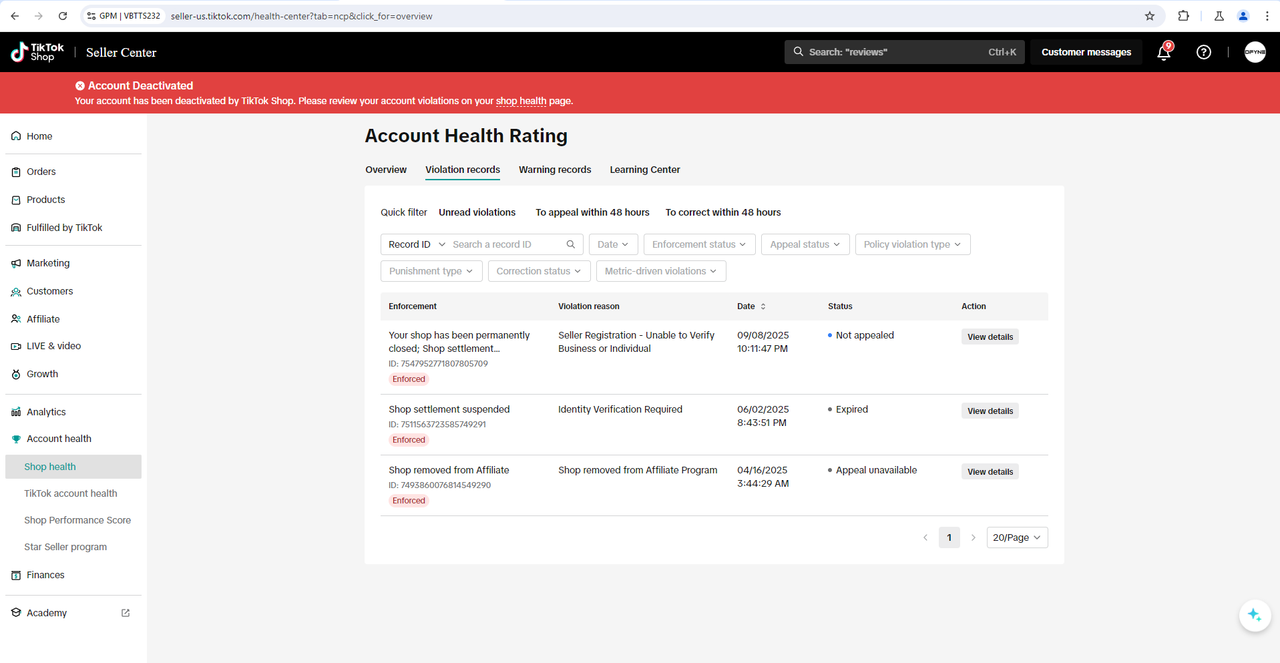Click the browser forward arrow

tap(39, 16)
